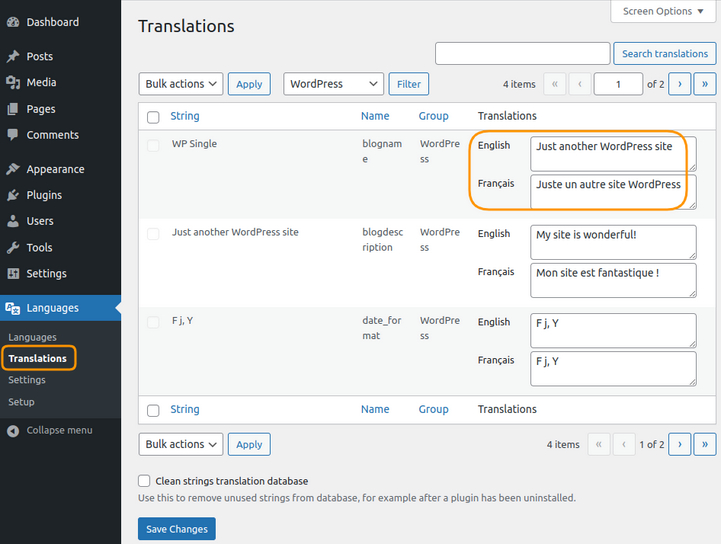Viewport: 721px width, 544px height.
Task: Open the top Bulk actions dropdown
Action: (180, 84)
